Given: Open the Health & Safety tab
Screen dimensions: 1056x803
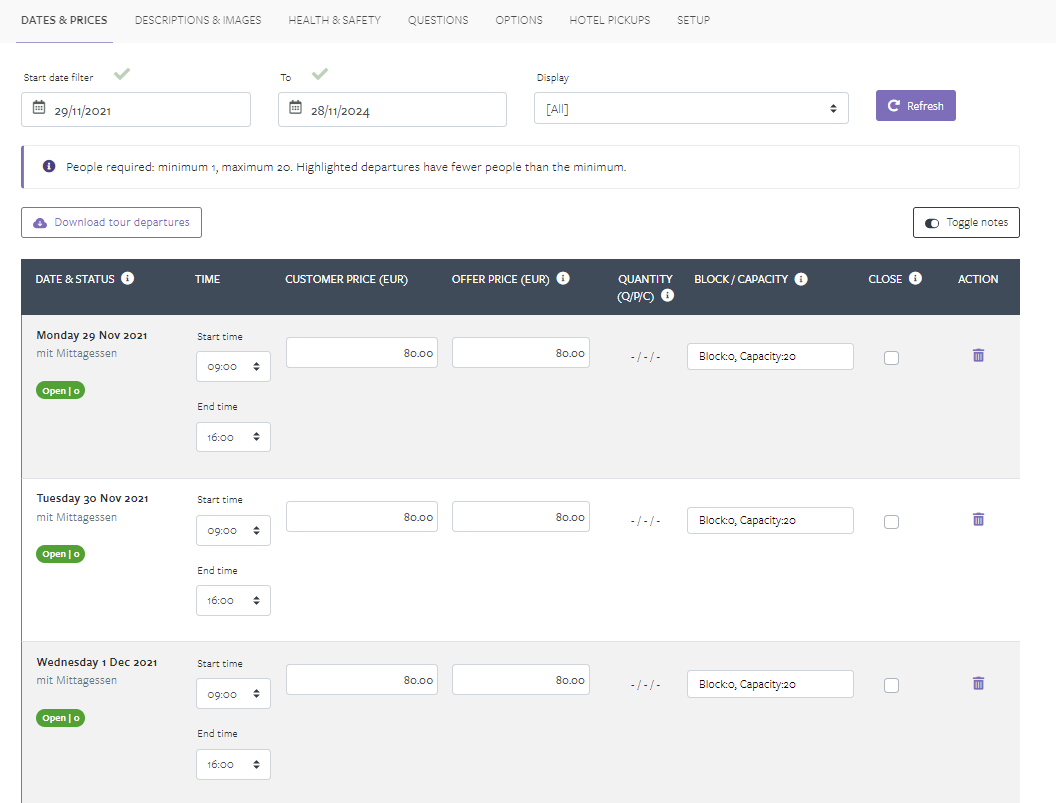Looking at the screenshot, I should click(x=335, y=20).
